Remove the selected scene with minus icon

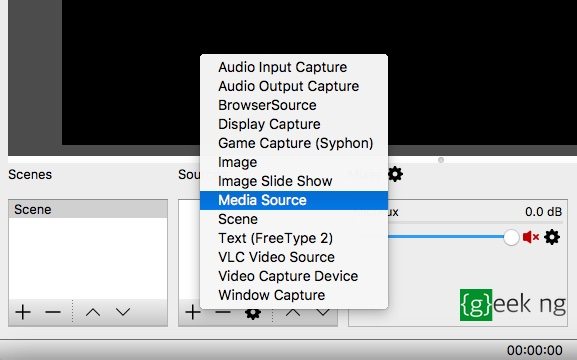tap(53, 312)
